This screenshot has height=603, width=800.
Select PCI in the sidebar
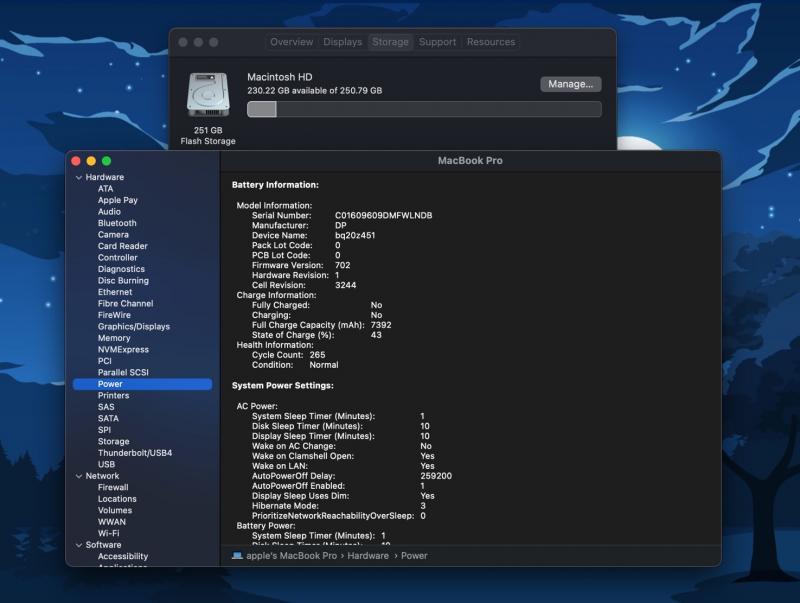point(105,361)
